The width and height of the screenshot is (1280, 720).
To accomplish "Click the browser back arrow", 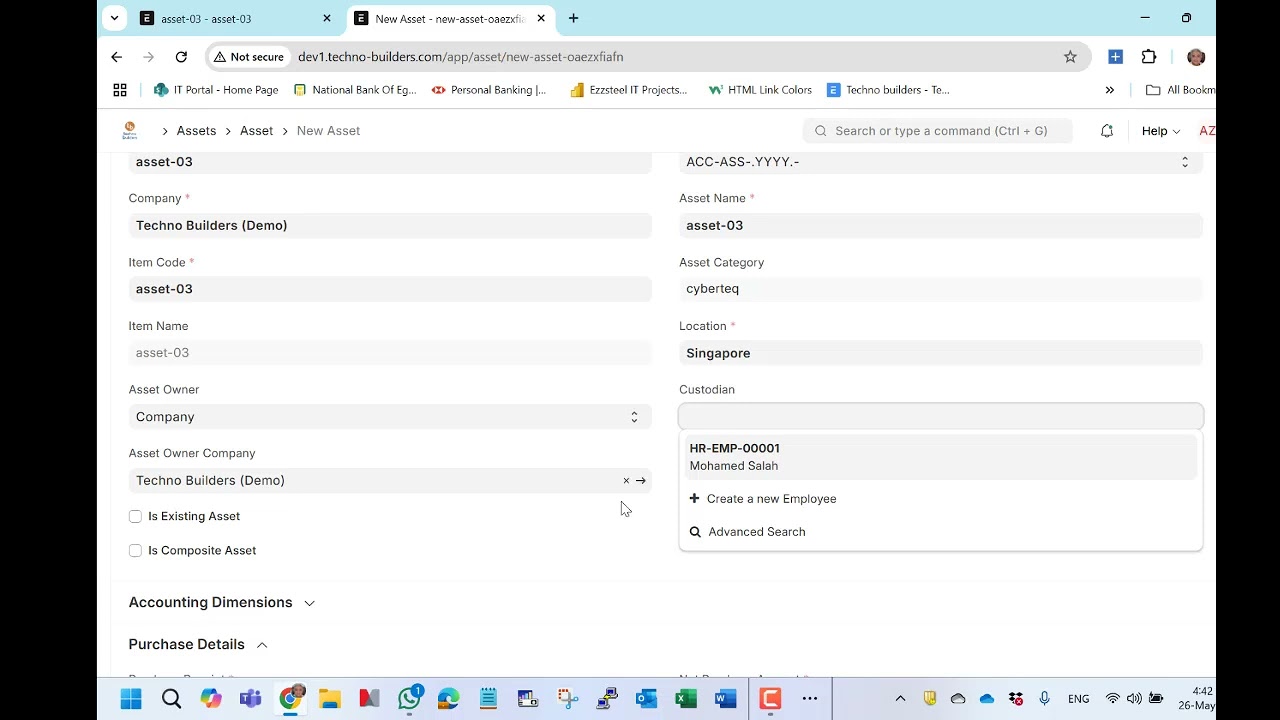I will (117, 57).
